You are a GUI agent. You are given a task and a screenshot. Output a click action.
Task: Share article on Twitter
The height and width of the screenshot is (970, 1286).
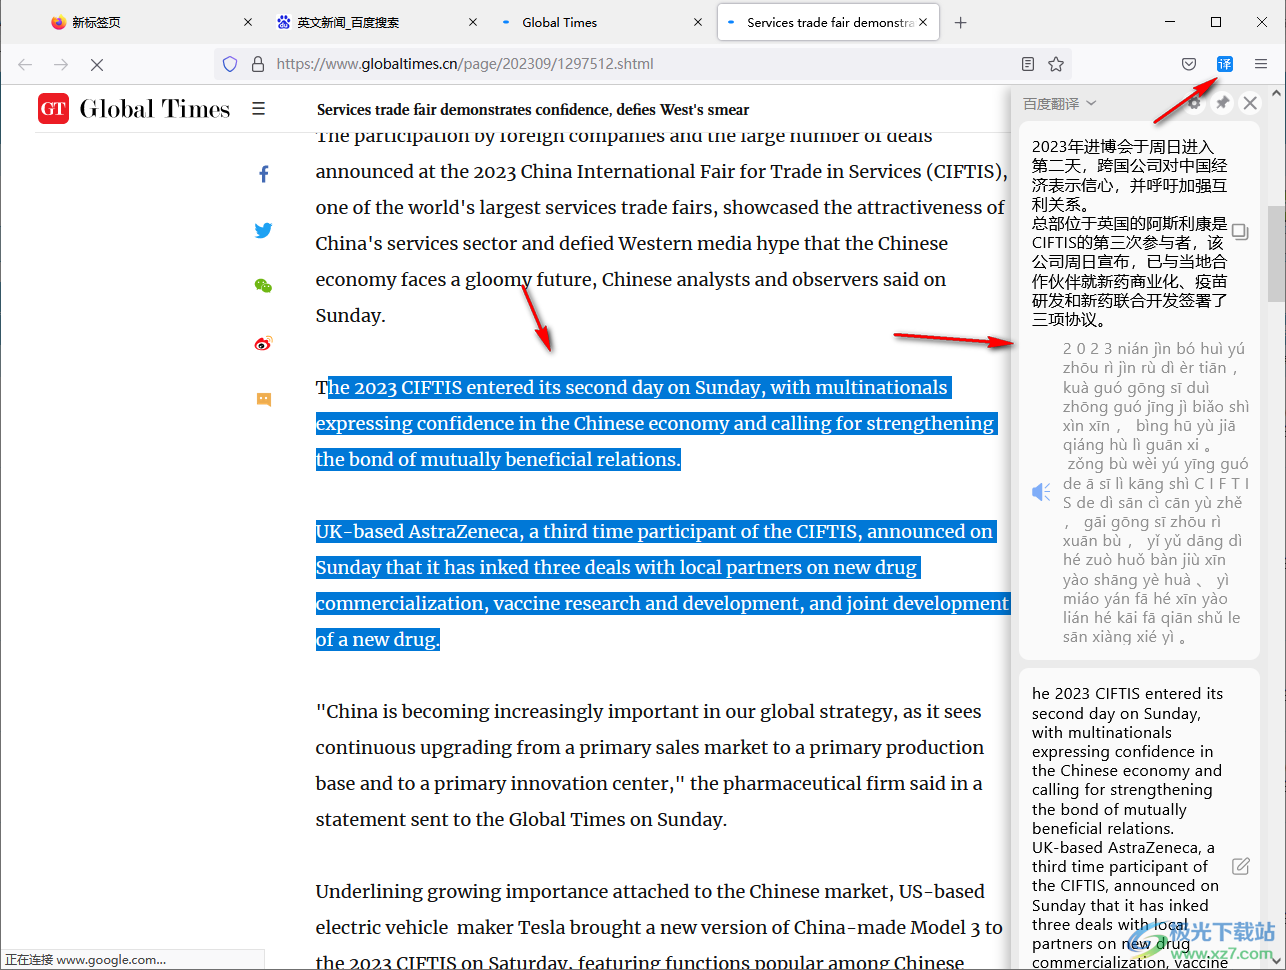(264, 230)
